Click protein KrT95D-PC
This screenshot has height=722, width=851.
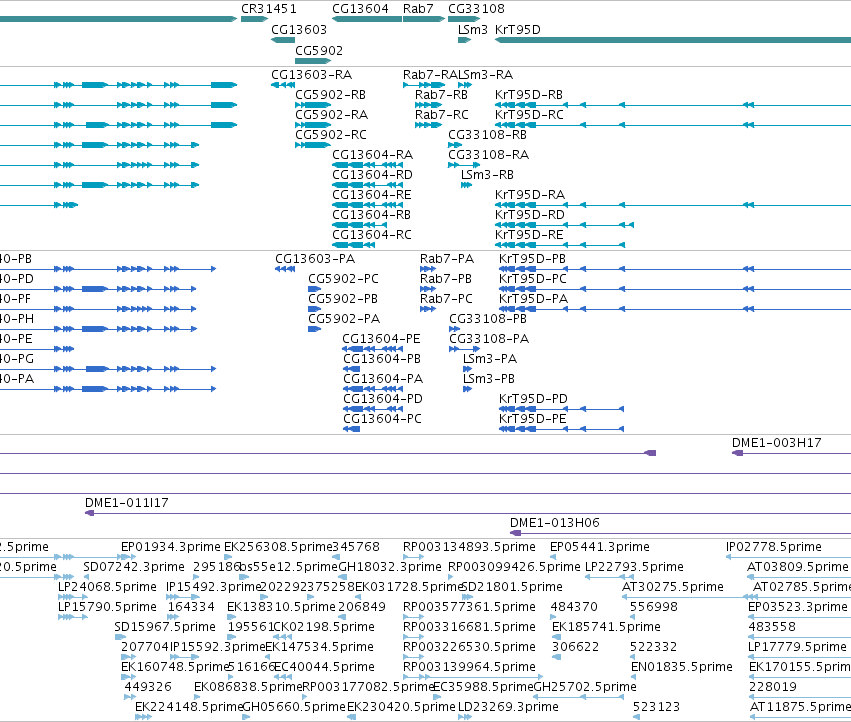(533, 279)
